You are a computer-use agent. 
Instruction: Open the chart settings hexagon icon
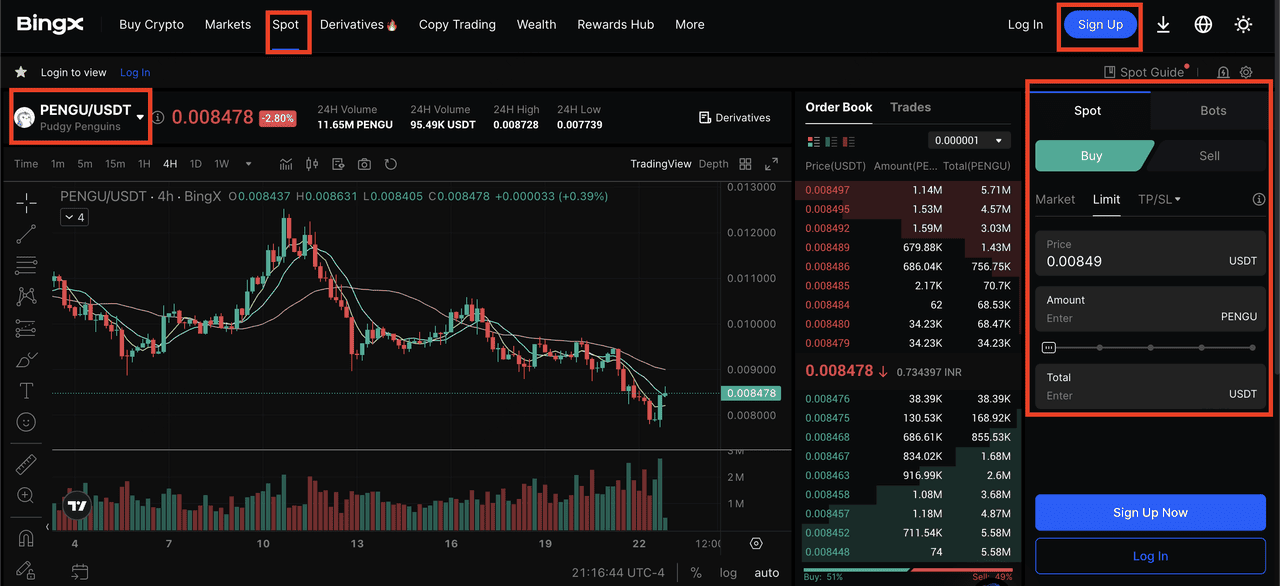coord(756,544)
